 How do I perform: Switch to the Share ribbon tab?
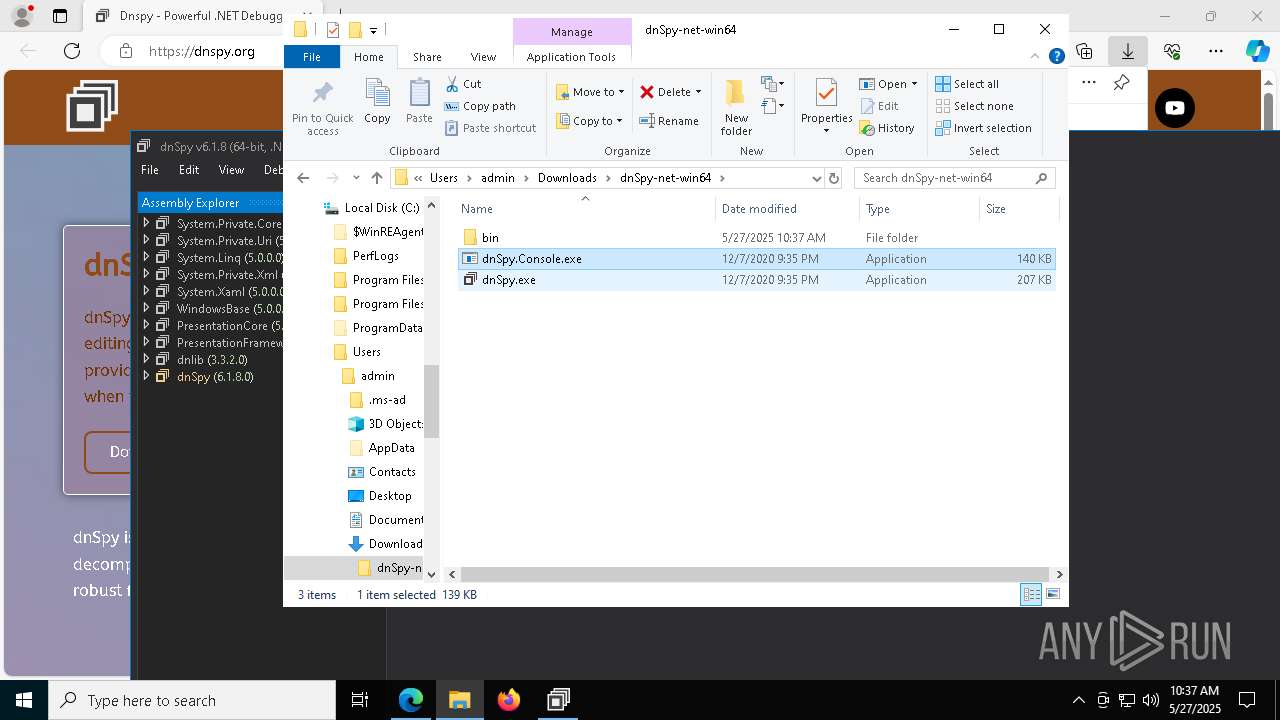[x=427, y=57]
